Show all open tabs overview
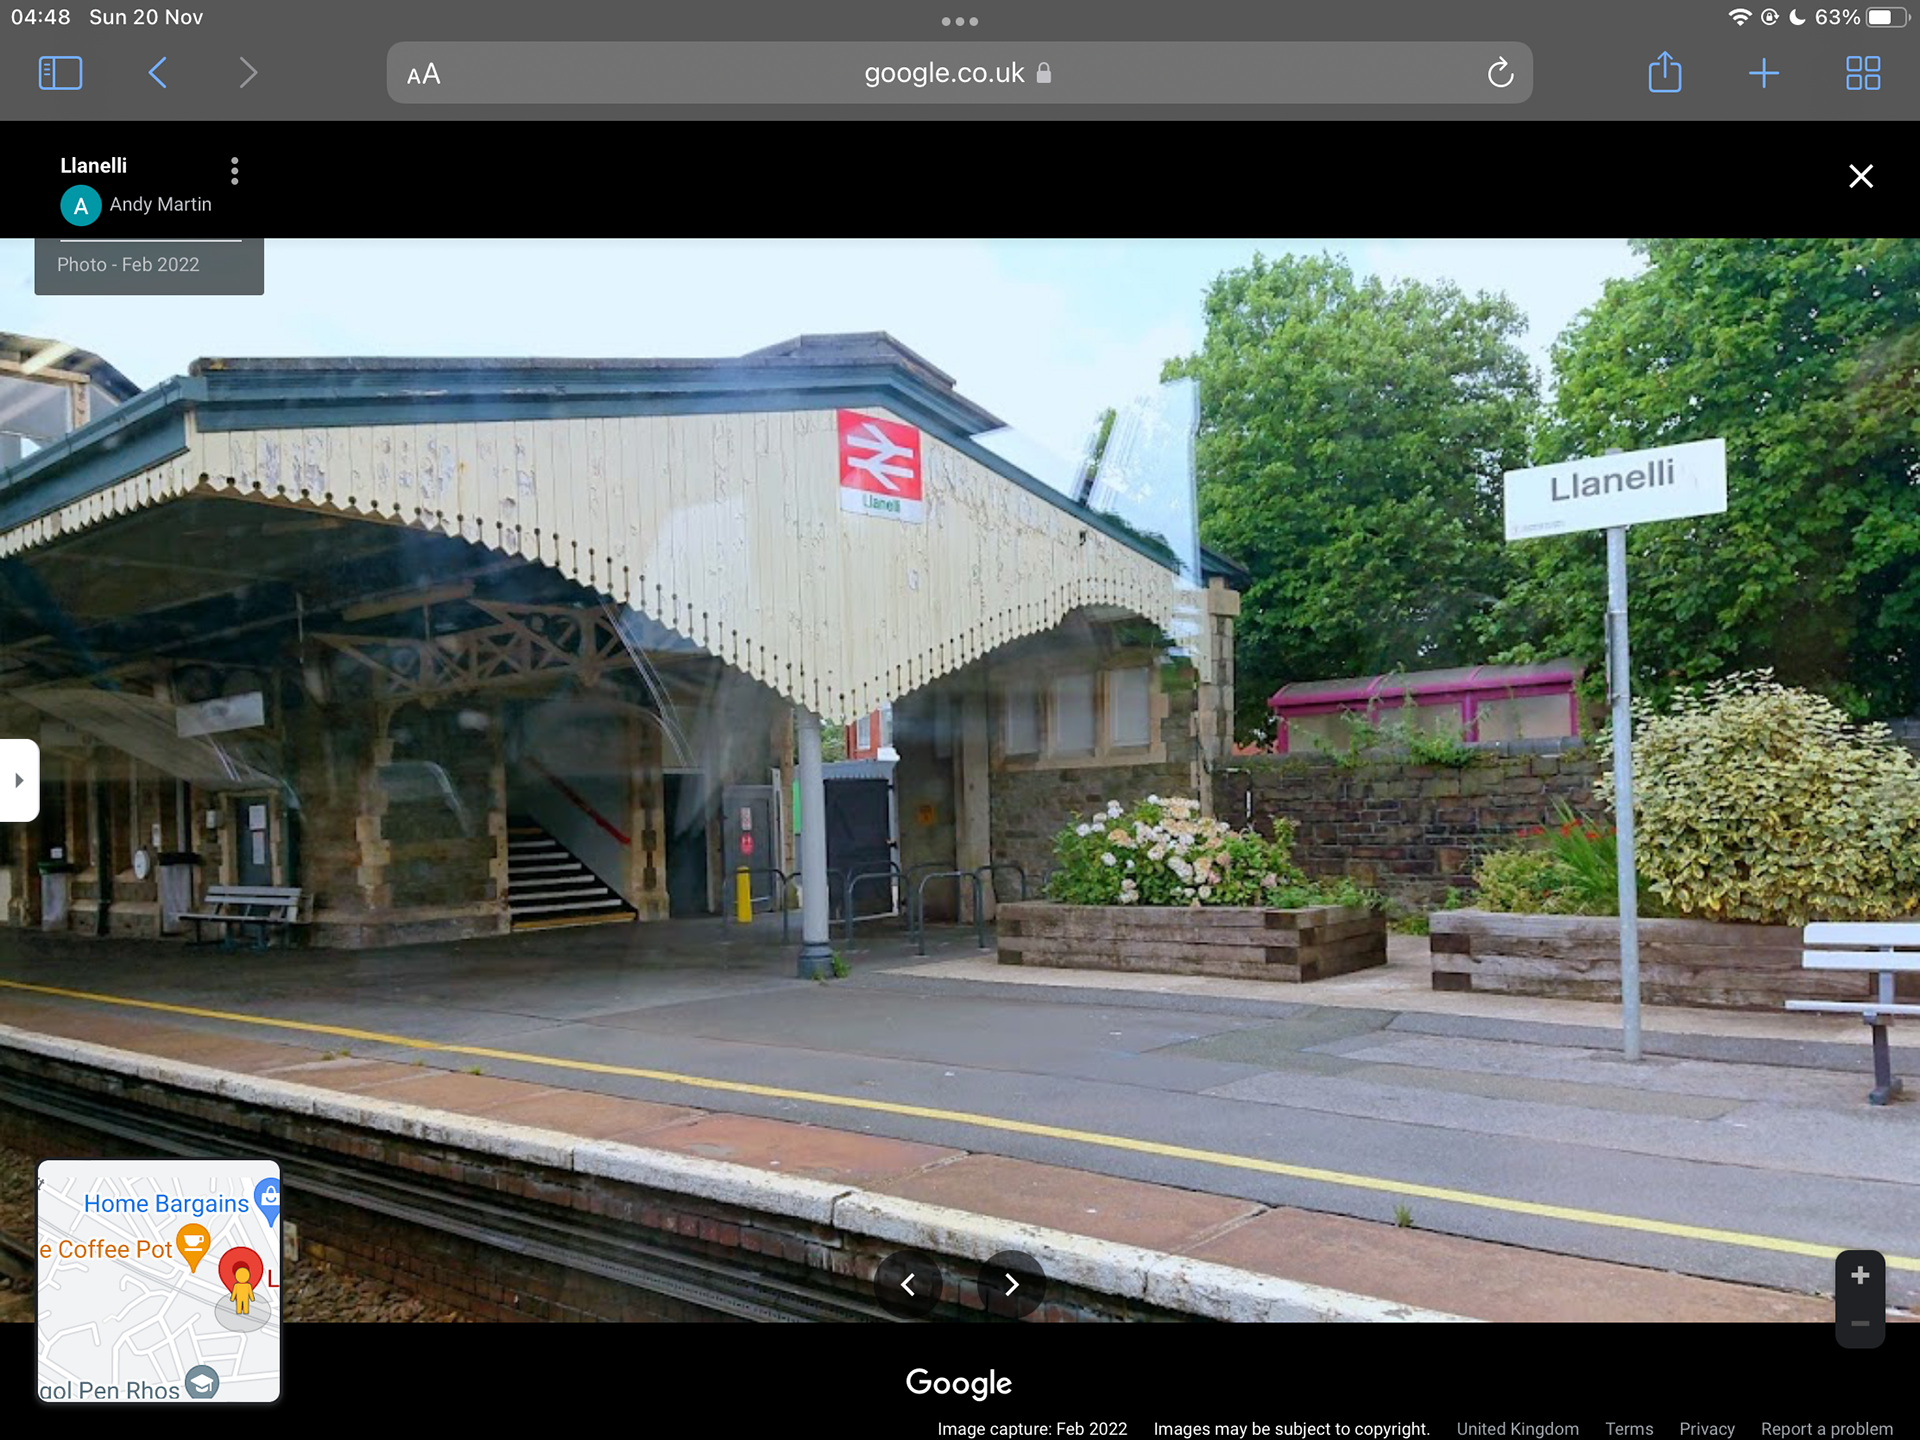This screenshot has width=1920, height=1440. click(x=1862, y=73)
